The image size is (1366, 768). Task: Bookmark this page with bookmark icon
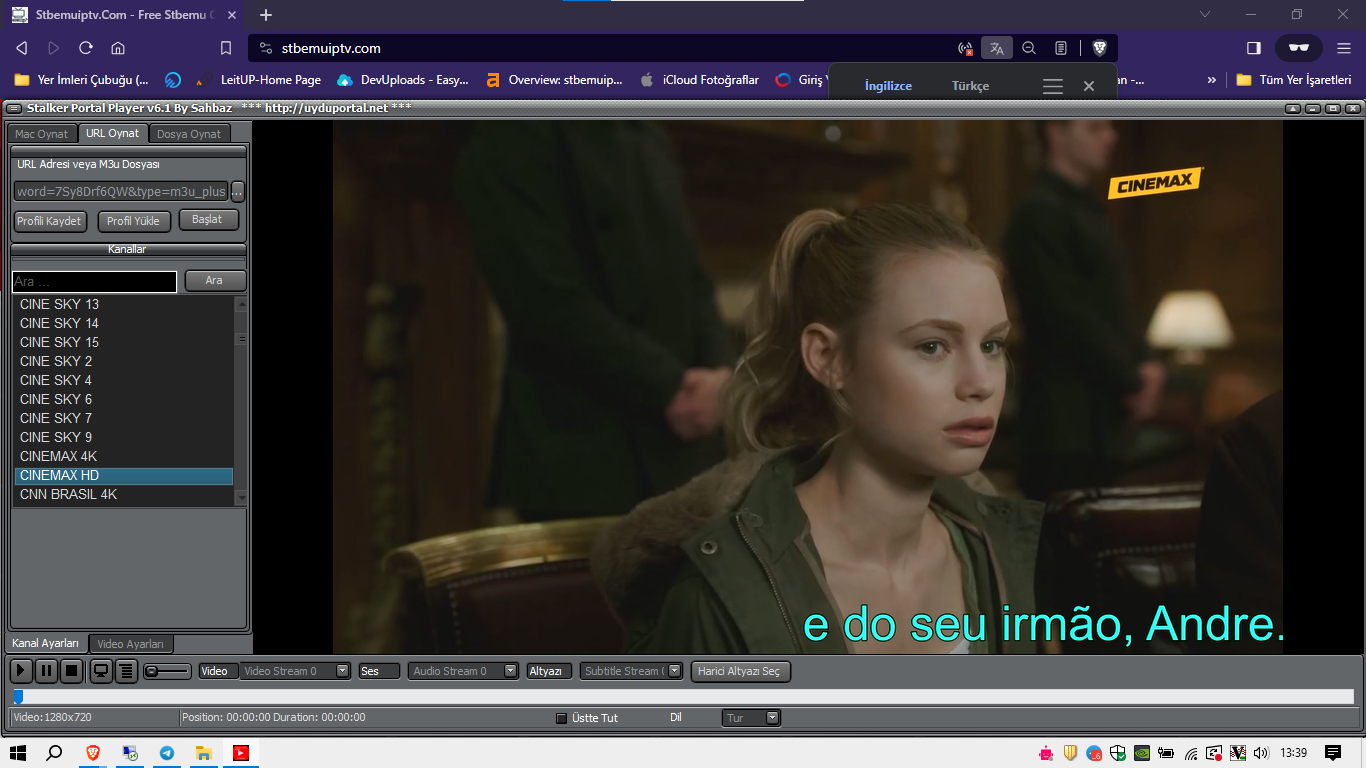coord(226,48)
